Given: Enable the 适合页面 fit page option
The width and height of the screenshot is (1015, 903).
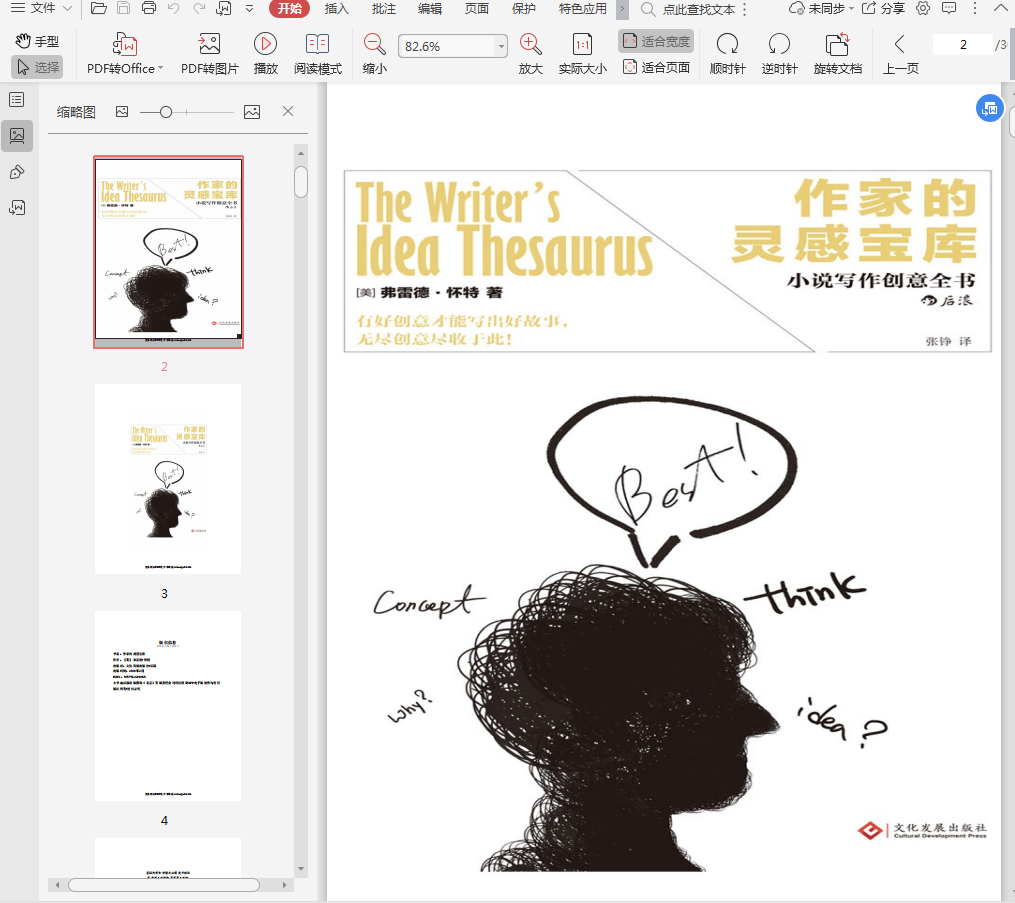Looking at the screenshot, I should (656, 67).
